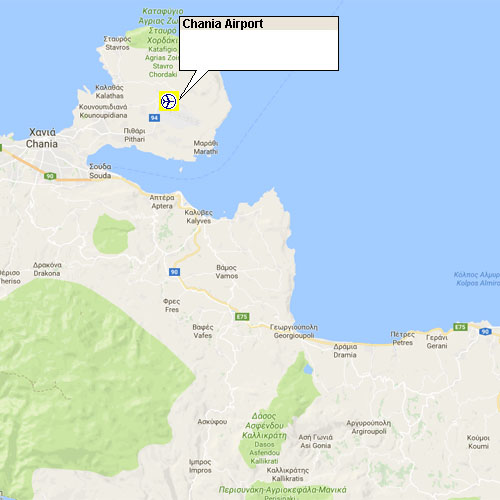Click the Marathi place label

pyautogui.click(x=206, y=147)
